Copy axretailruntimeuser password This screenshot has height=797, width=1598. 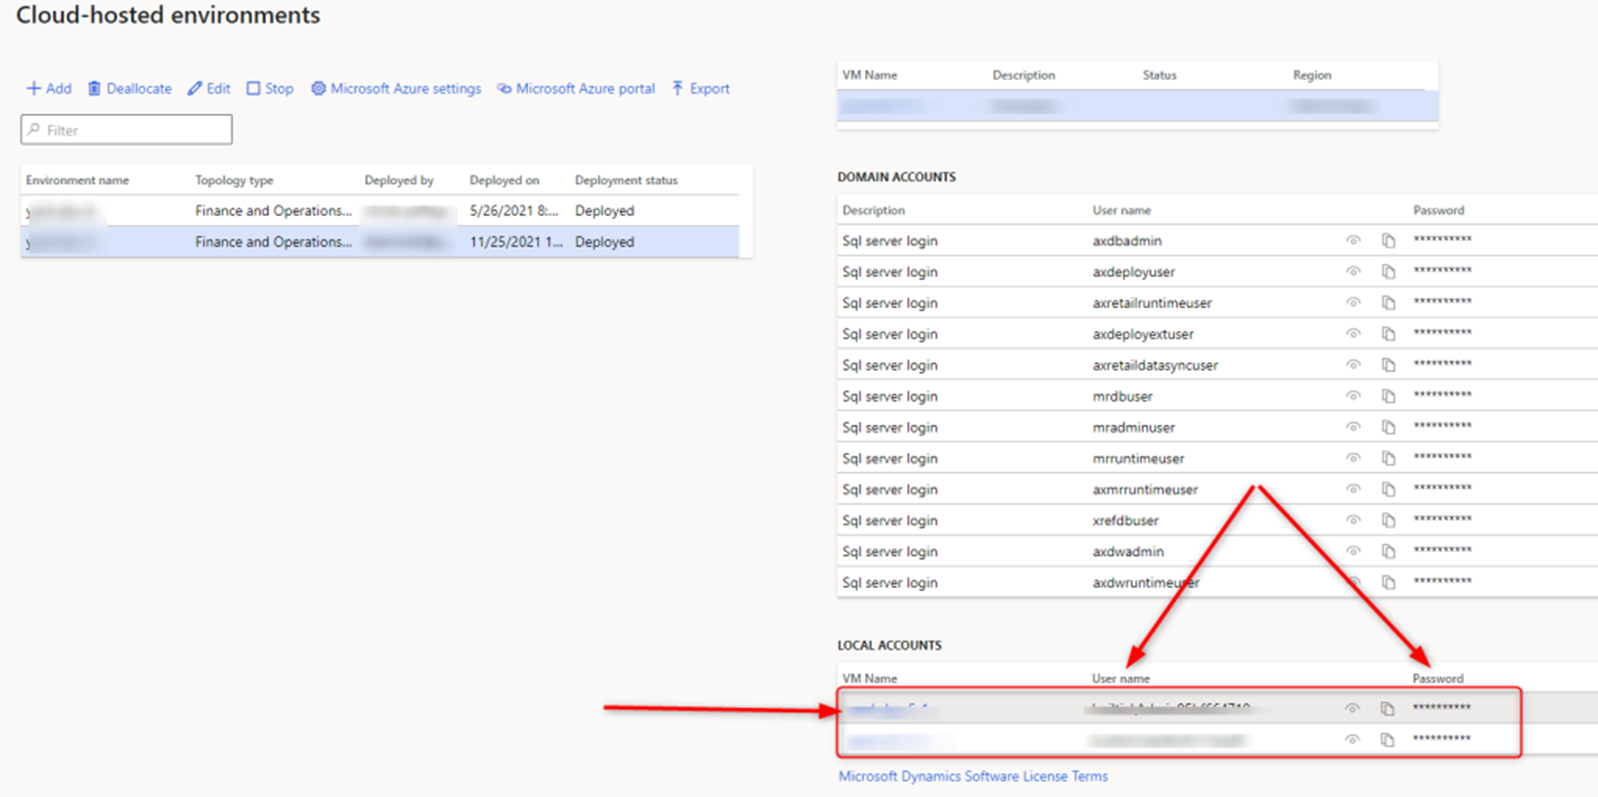[x=1388, y=302]
